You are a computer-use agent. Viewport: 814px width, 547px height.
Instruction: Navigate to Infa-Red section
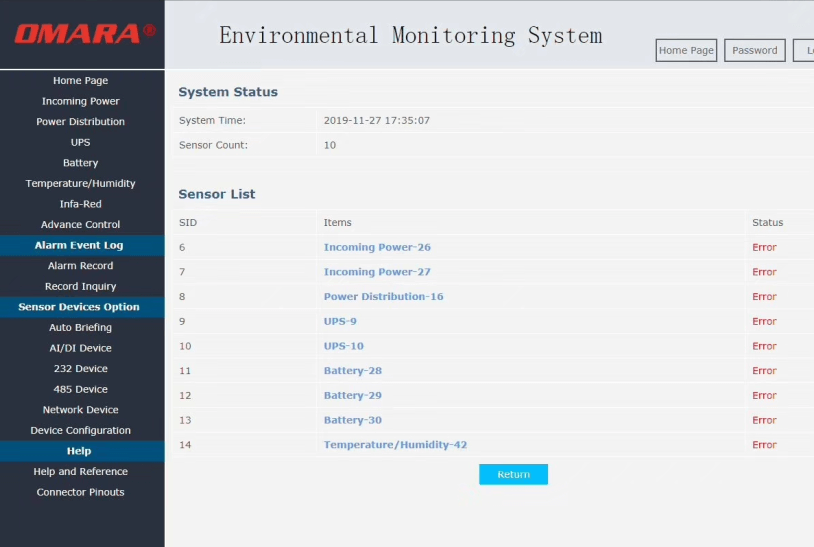(81, 204)
